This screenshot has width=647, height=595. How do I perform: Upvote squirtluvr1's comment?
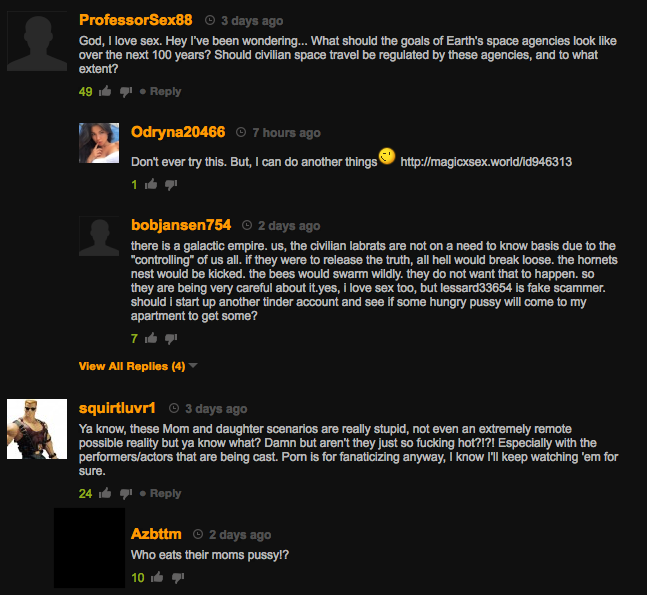click(105, 493)
